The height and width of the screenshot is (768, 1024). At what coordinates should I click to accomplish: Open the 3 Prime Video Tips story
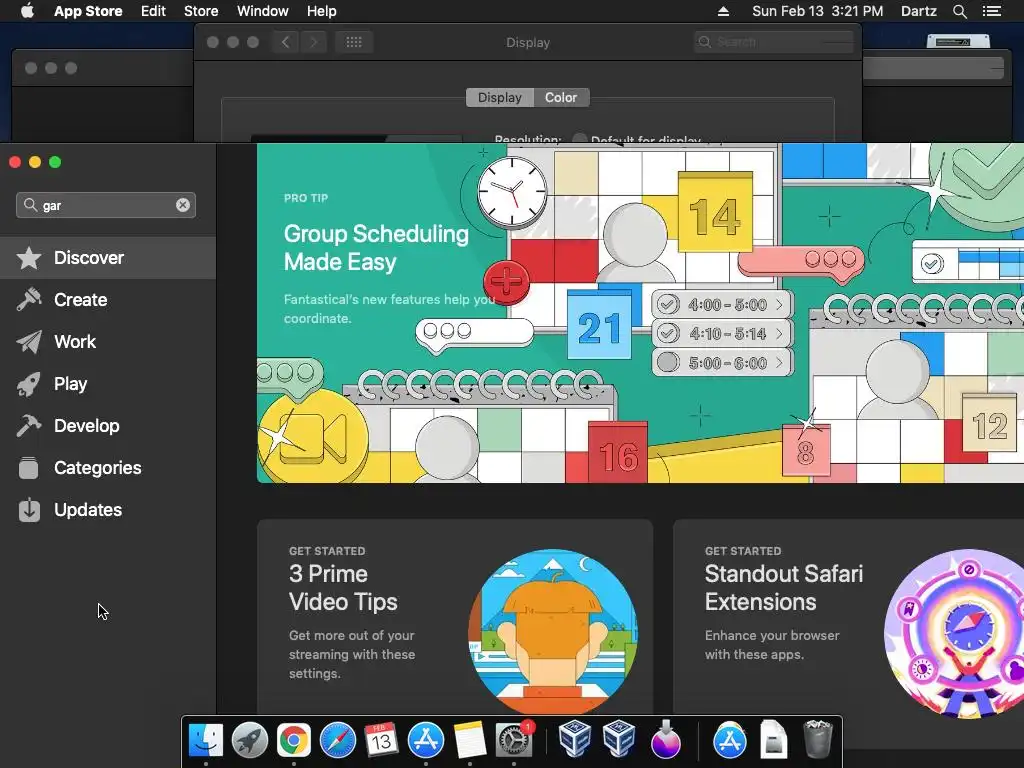455,617
